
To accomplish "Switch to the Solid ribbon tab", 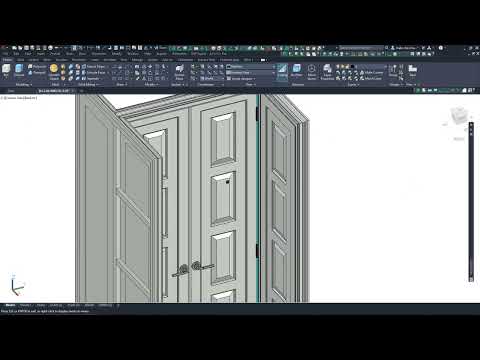I will [x=21, y=60].
